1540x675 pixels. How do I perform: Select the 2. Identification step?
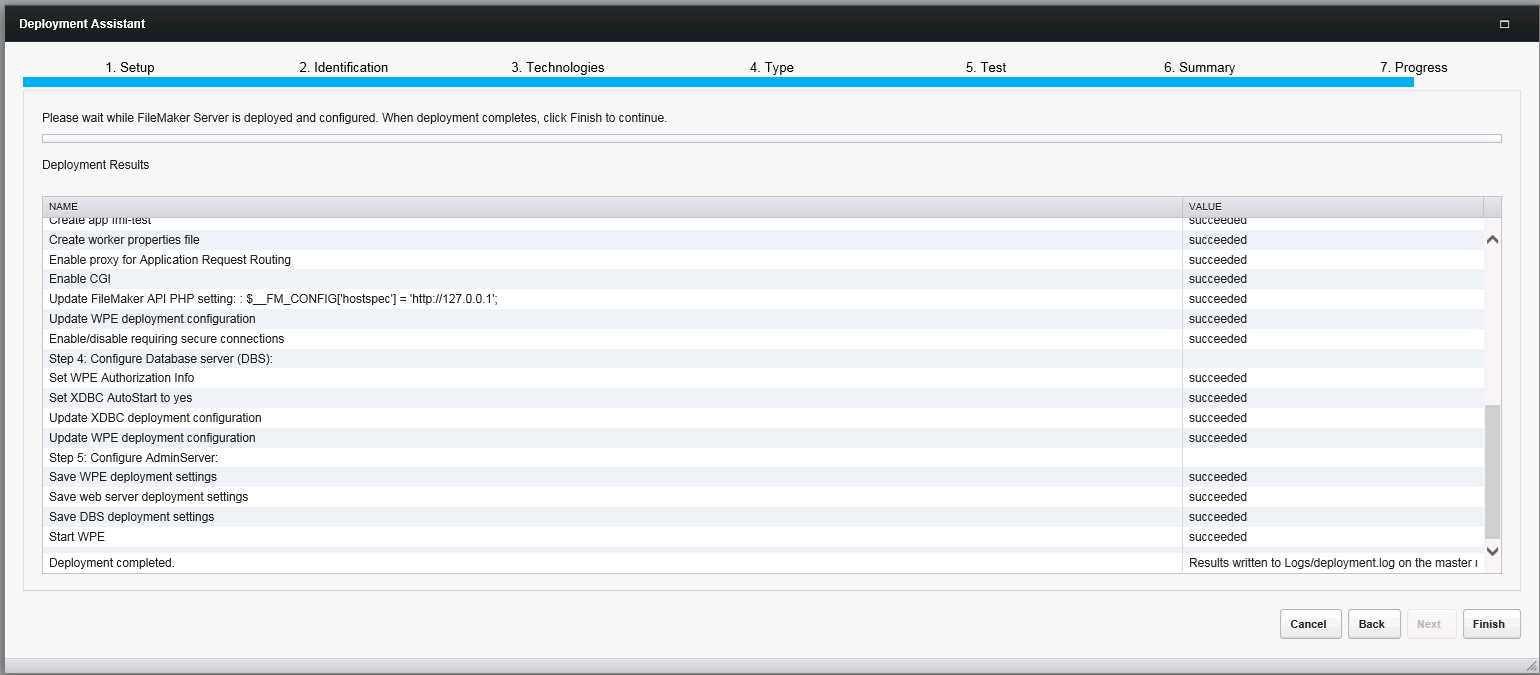click(343, 68)
